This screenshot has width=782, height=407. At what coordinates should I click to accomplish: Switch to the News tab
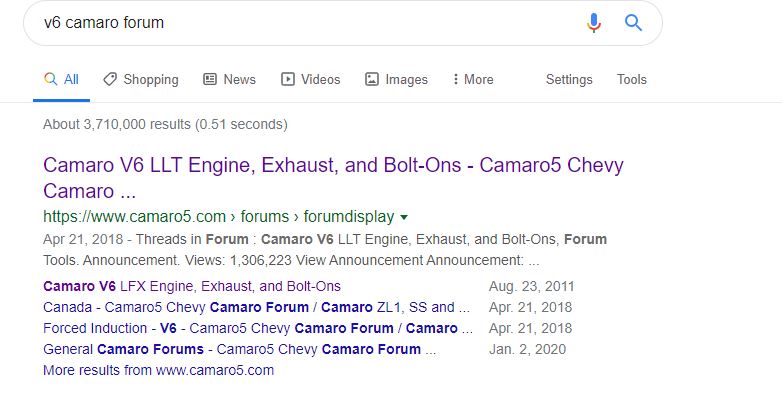coord(229,79)
